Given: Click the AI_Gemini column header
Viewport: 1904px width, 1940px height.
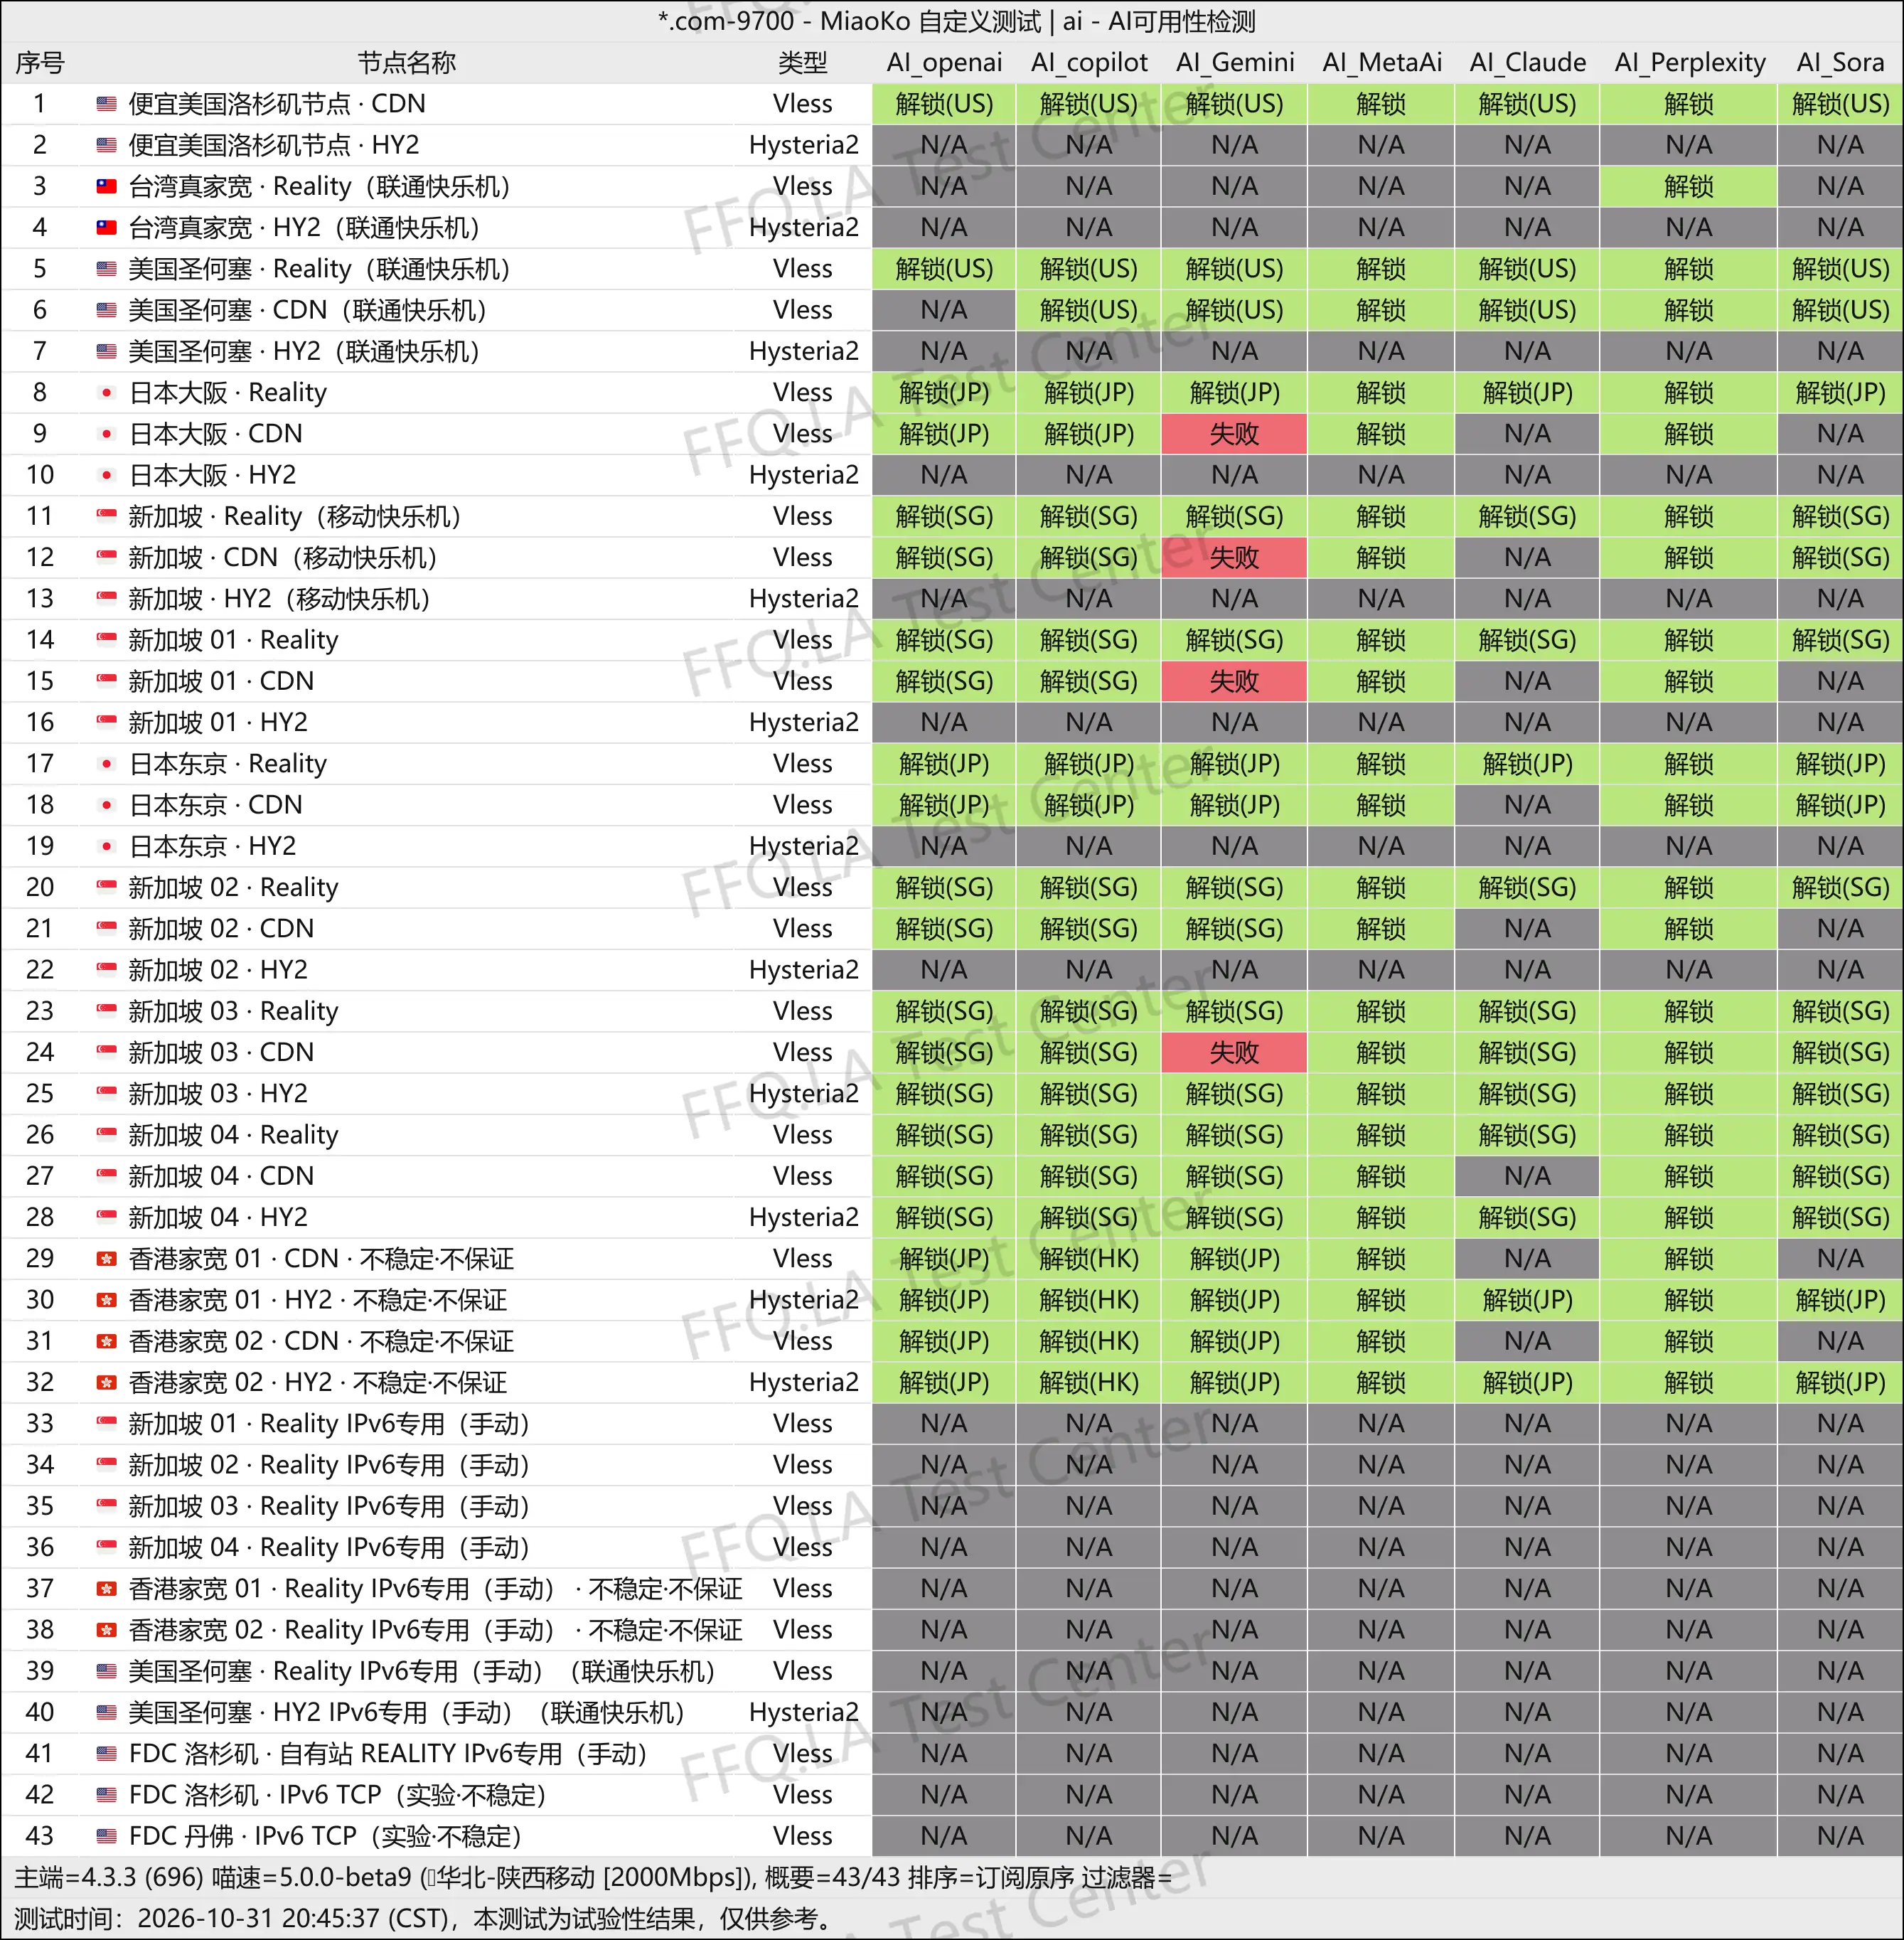Looking at the screenshot, I should point(1235,62).
